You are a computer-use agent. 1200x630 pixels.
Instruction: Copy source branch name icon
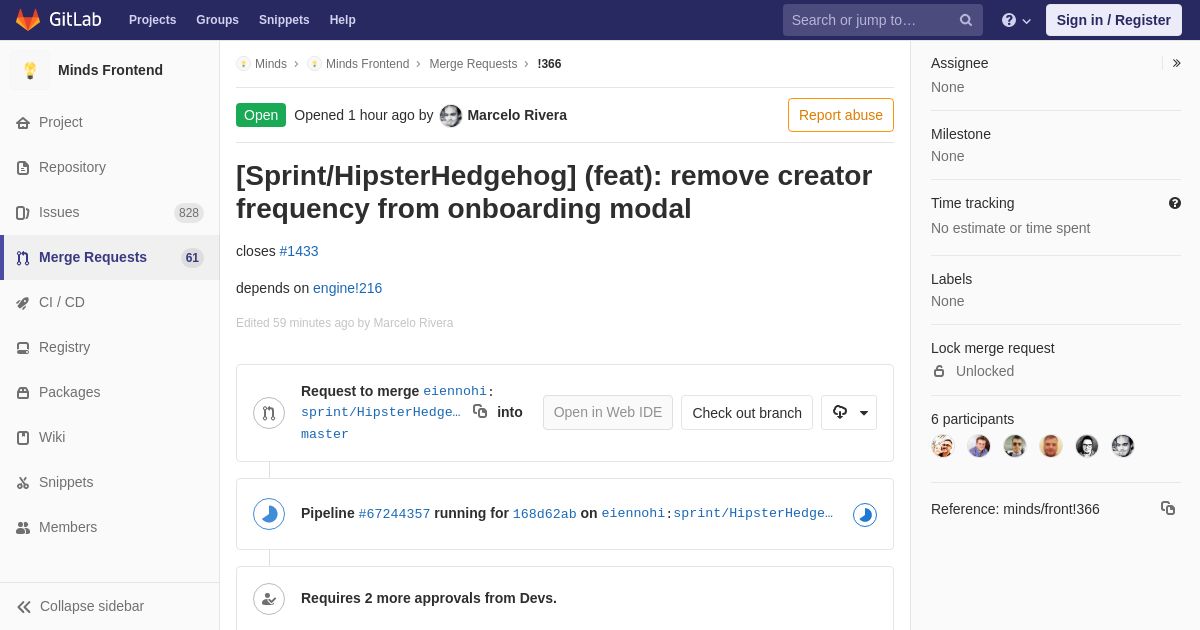(x=480, y=411)
